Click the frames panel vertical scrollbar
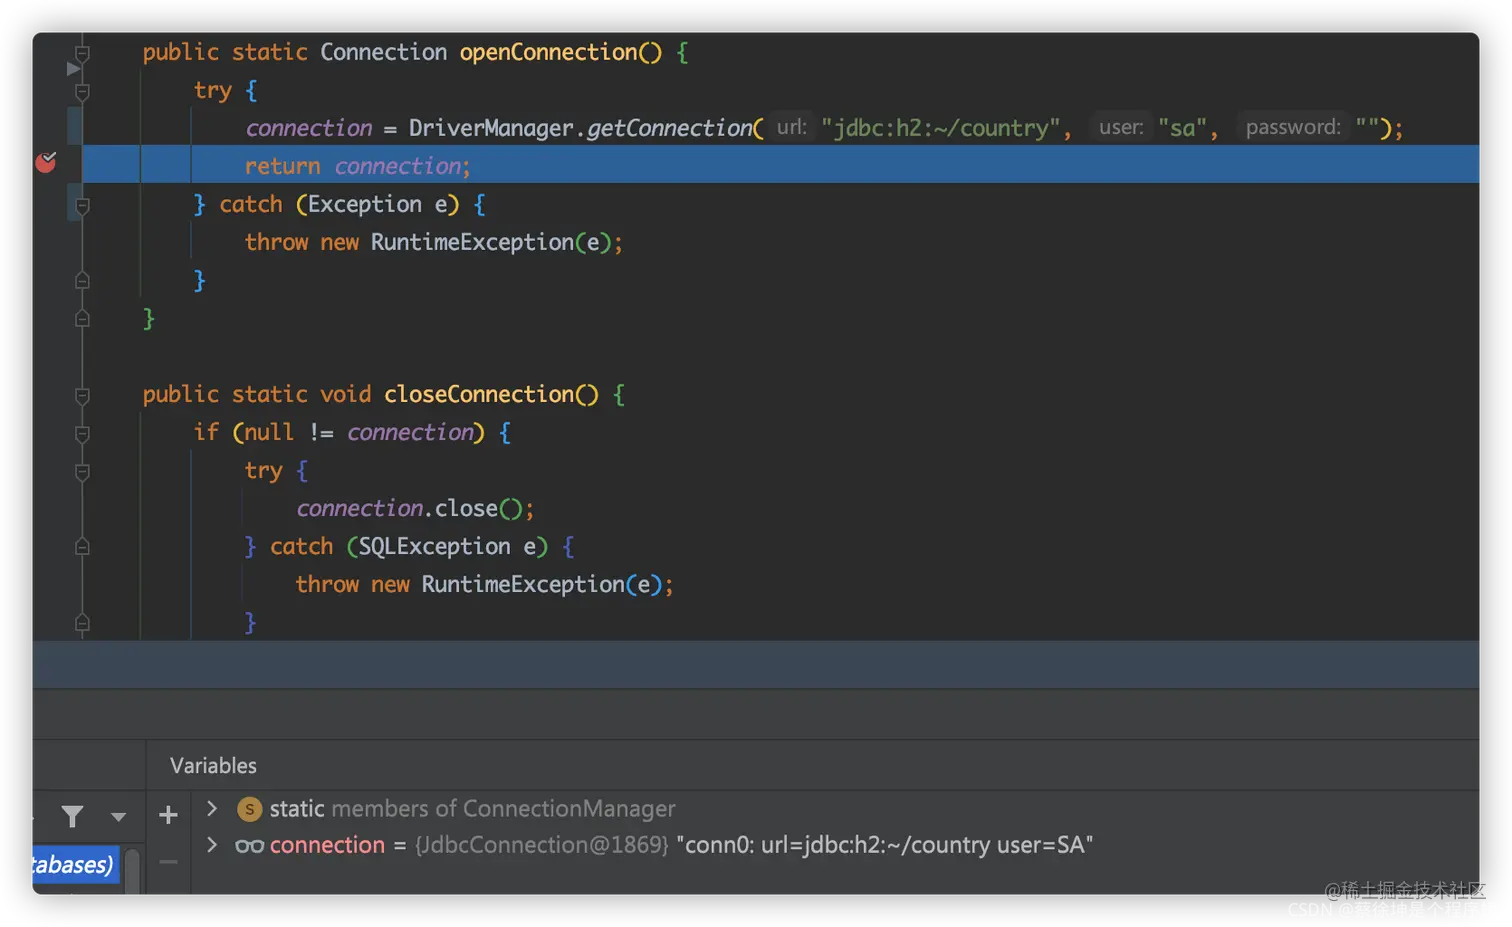The width and height of the screenshot is (1512, 927). tap(132, 870)
